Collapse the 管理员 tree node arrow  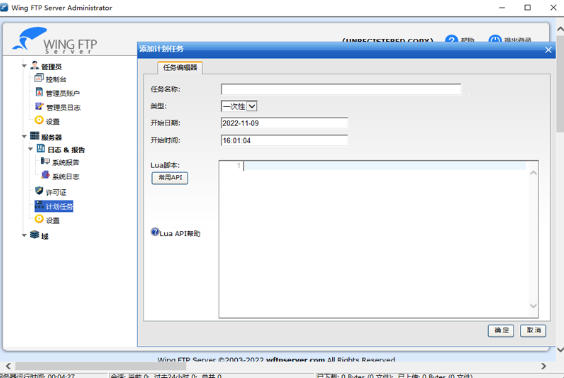coord(24,66)
